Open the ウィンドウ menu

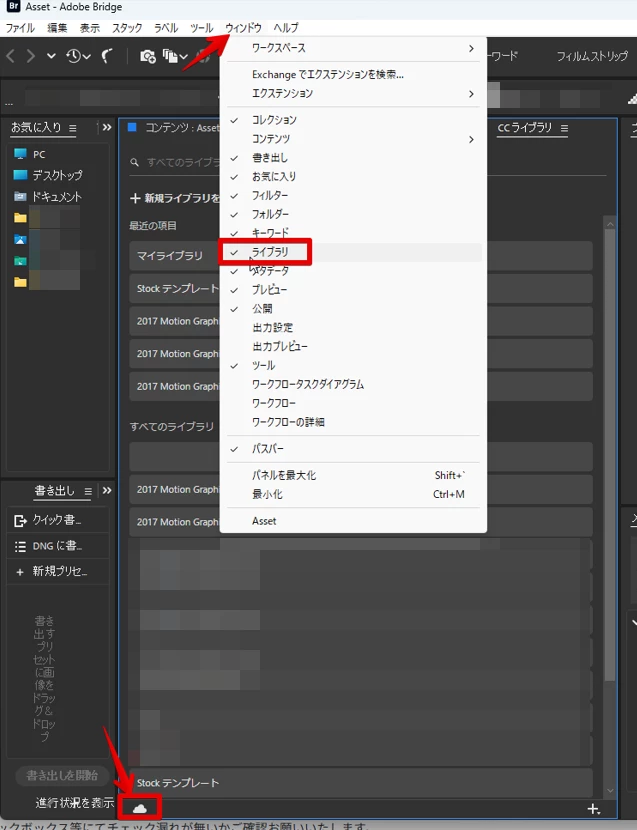243,28
